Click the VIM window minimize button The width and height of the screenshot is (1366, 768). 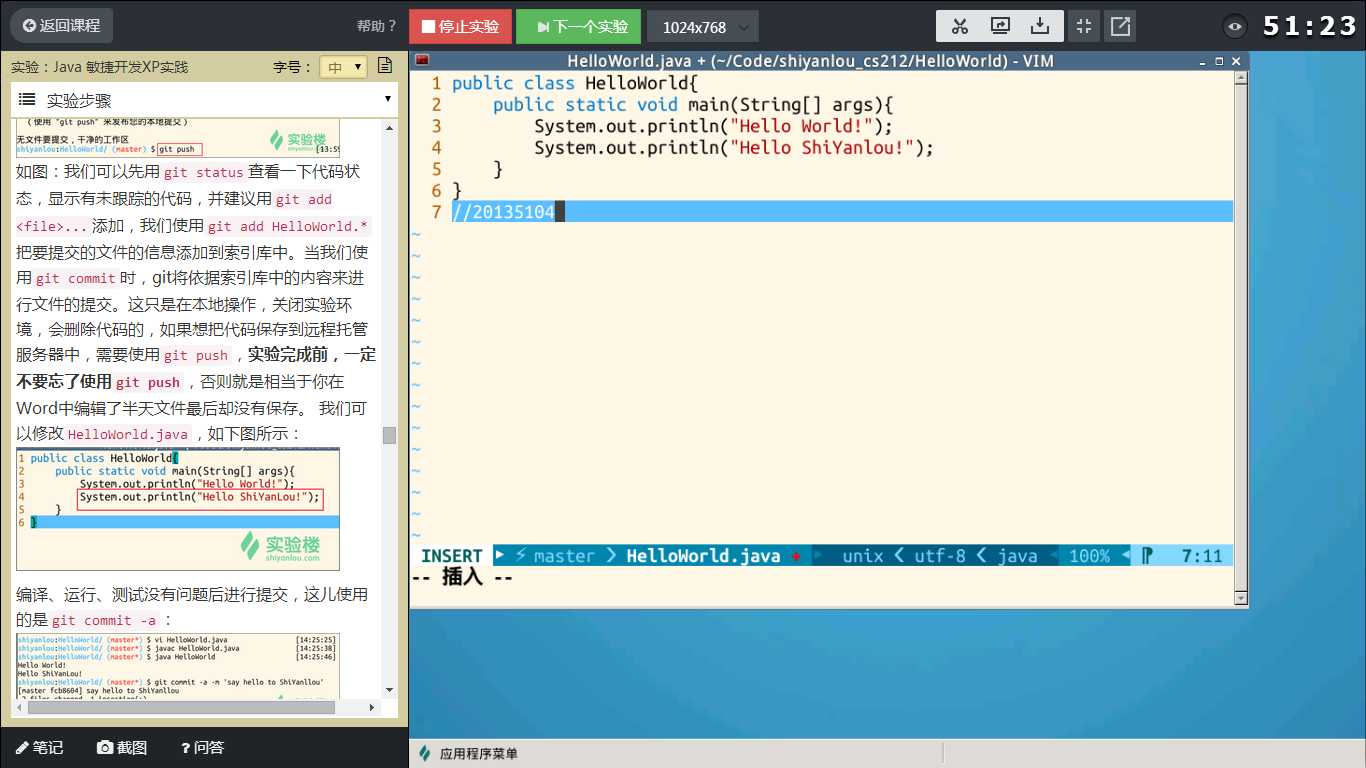coord(1204,61)
